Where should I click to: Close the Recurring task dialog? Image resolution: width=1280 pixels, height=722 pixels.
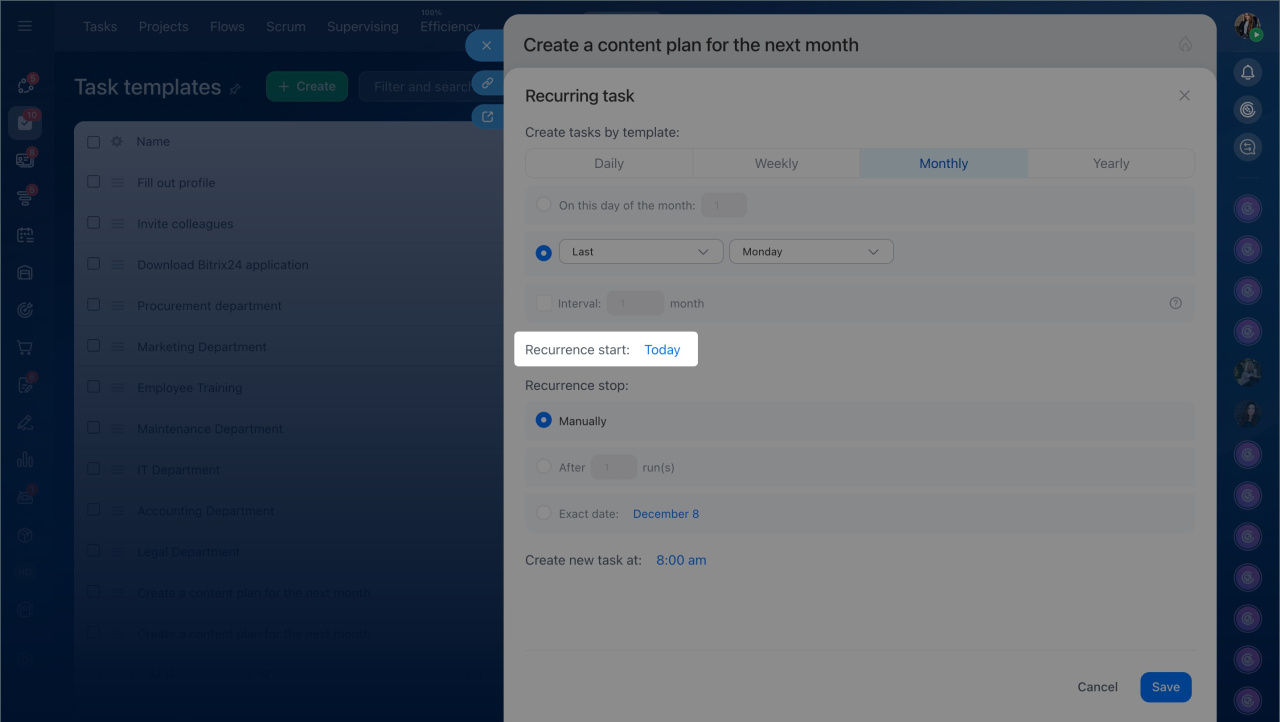tap(1184, 96)
